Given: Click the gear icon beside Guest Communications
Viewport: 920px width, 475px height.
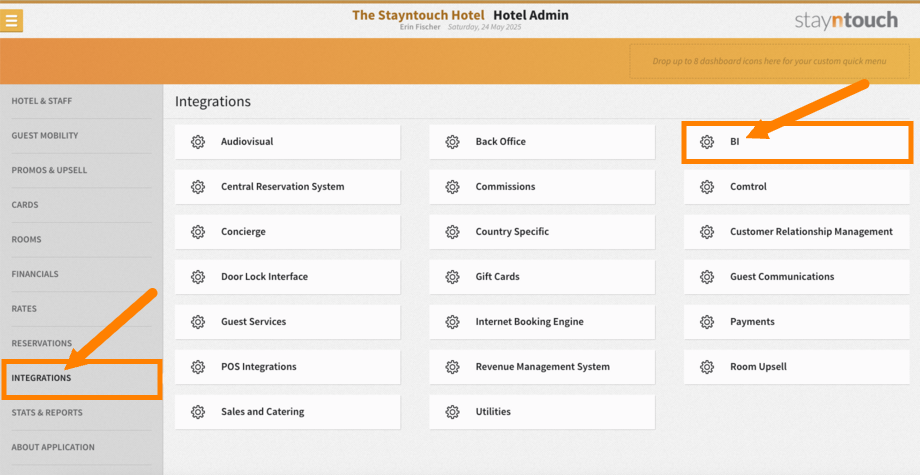Looking at the screenshot, I should point(707,277).
